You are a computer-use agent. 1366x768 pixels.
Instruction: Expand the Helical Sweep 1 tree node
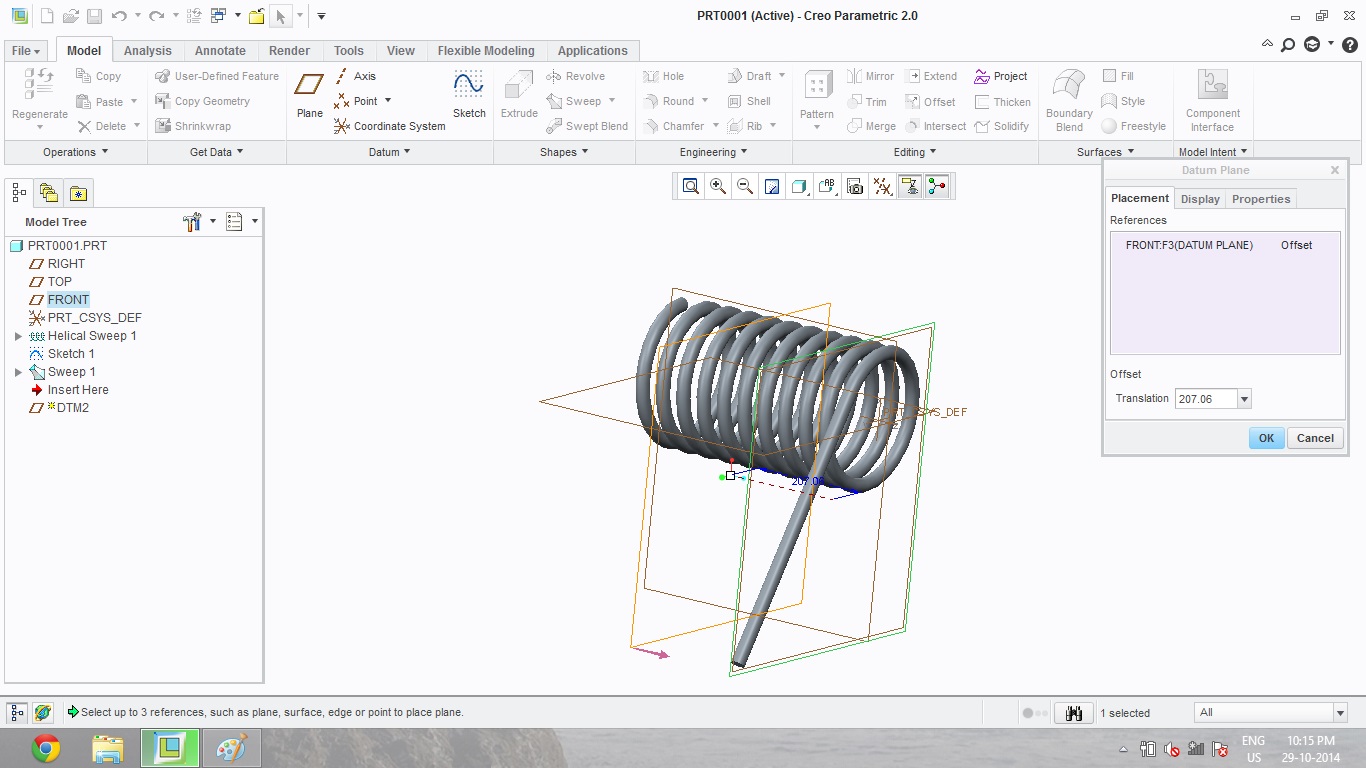(x=18, y=336)
